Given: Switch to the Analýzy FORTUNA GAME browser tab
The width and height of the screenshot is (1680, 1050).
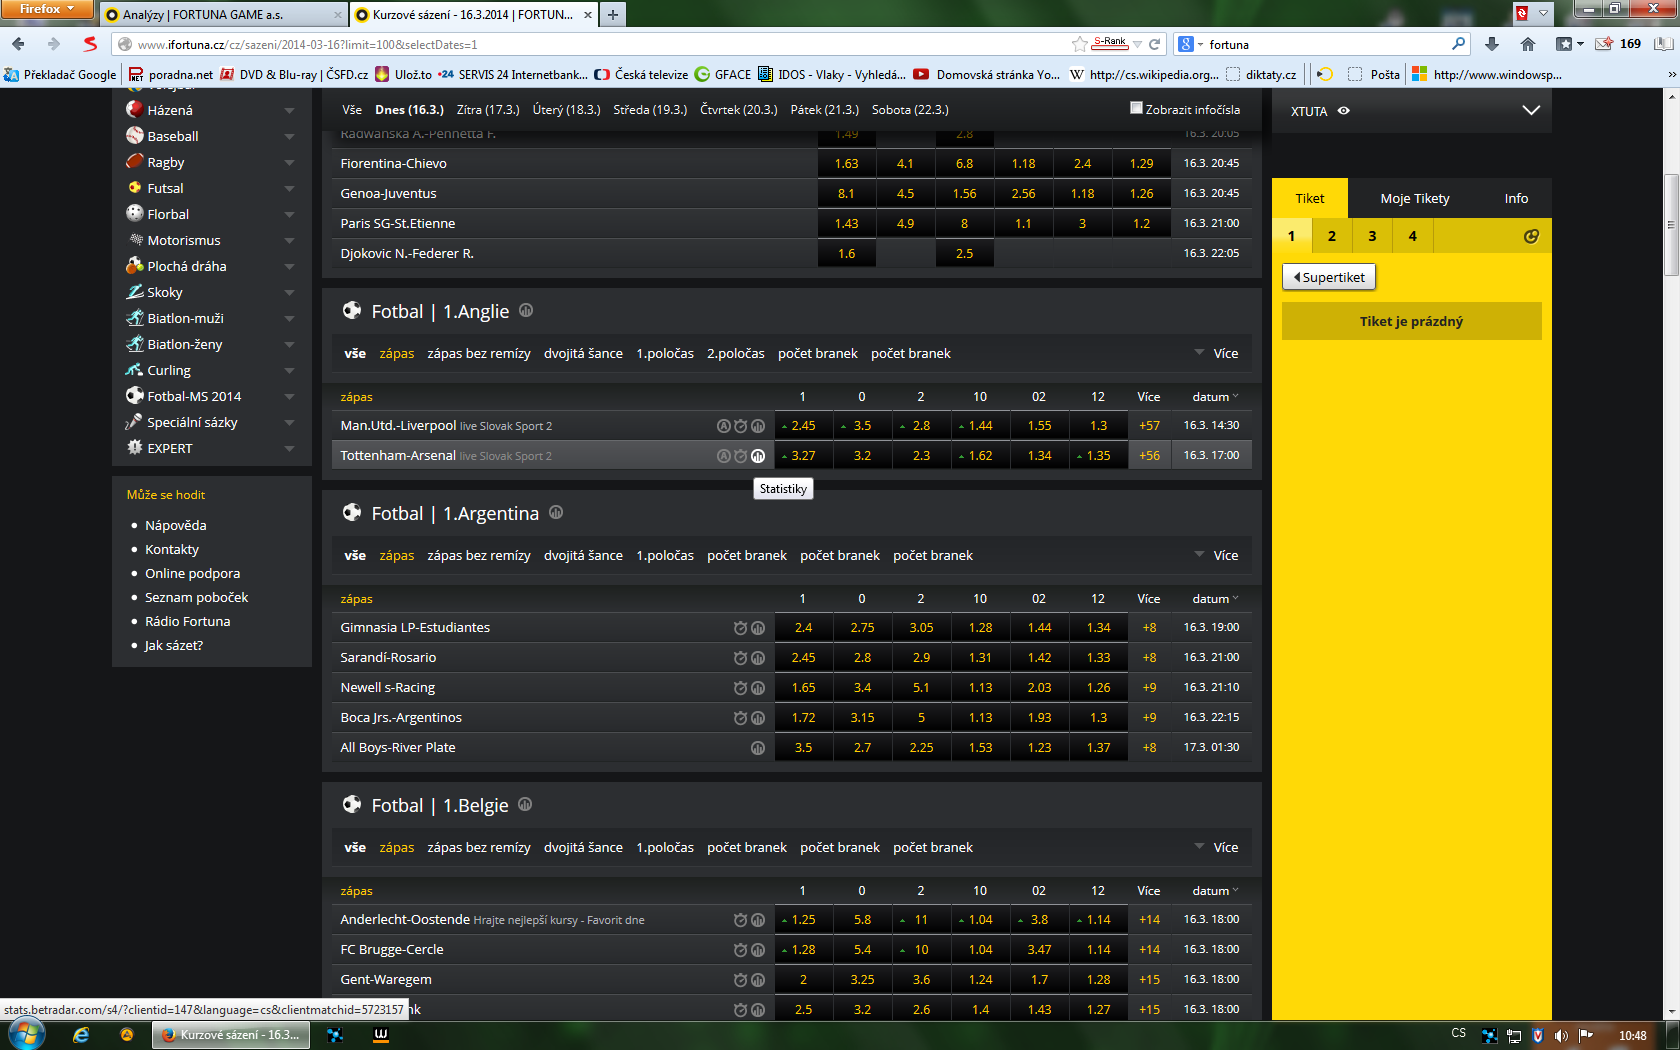Looking at the screenshot, I should click(x=222, y=15).
